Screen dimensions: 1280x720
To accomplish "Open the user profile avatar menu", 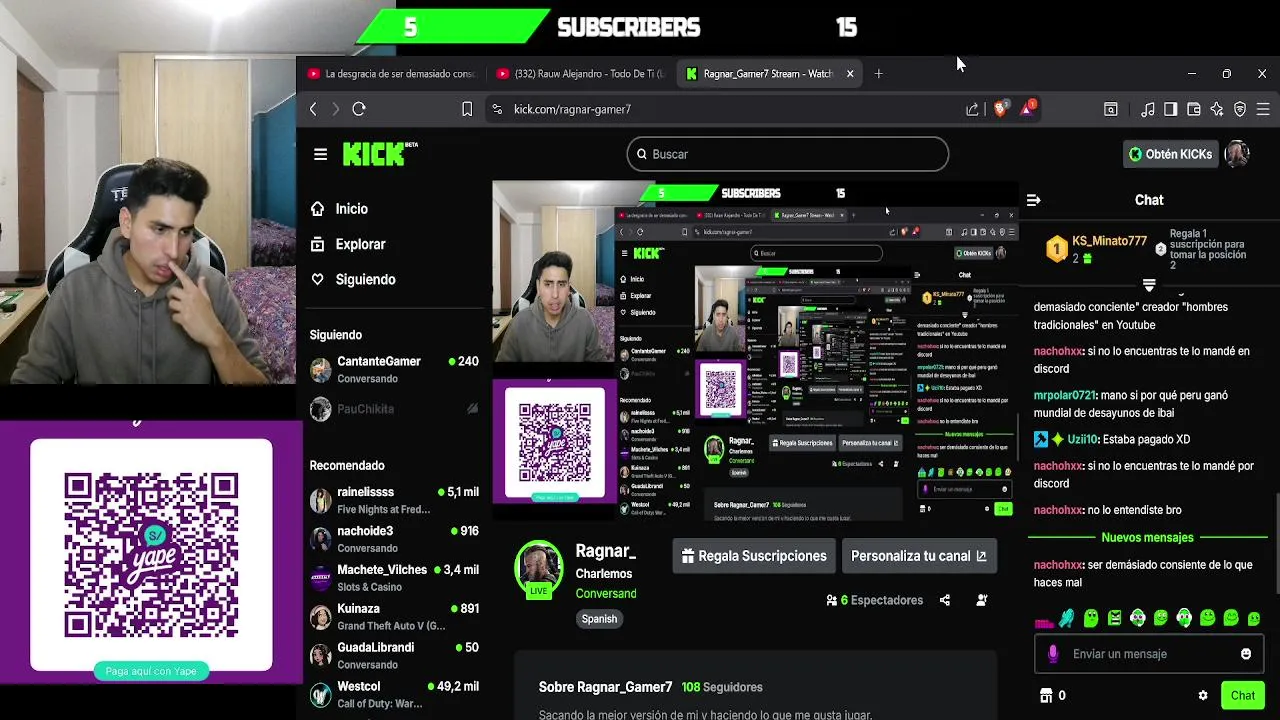I will tap(1238, 154).
